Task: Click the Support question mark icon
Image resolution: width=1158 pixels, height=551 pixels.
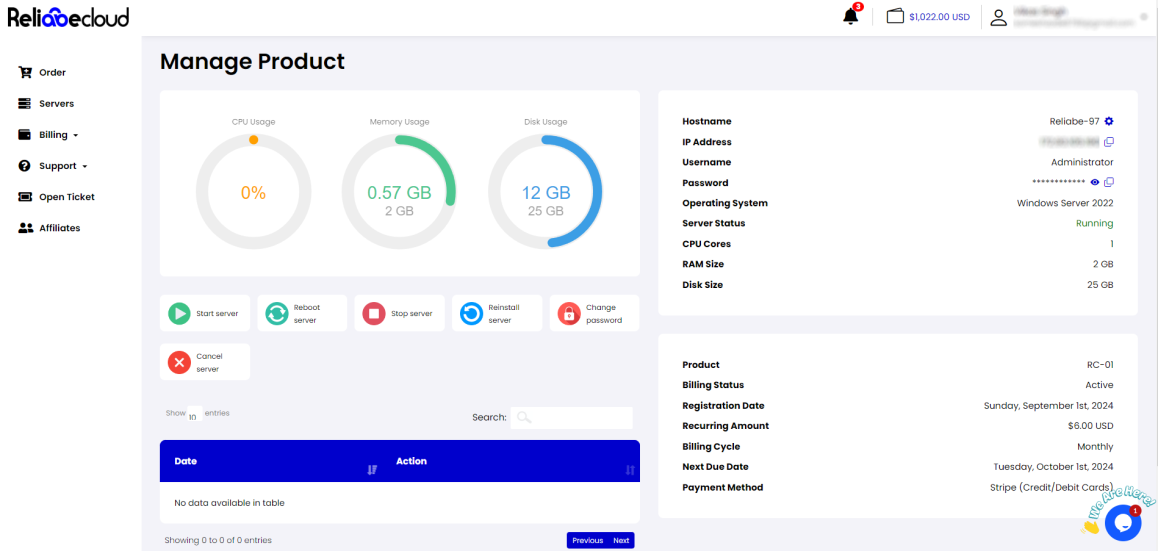Action: click(x=26, y=165)
